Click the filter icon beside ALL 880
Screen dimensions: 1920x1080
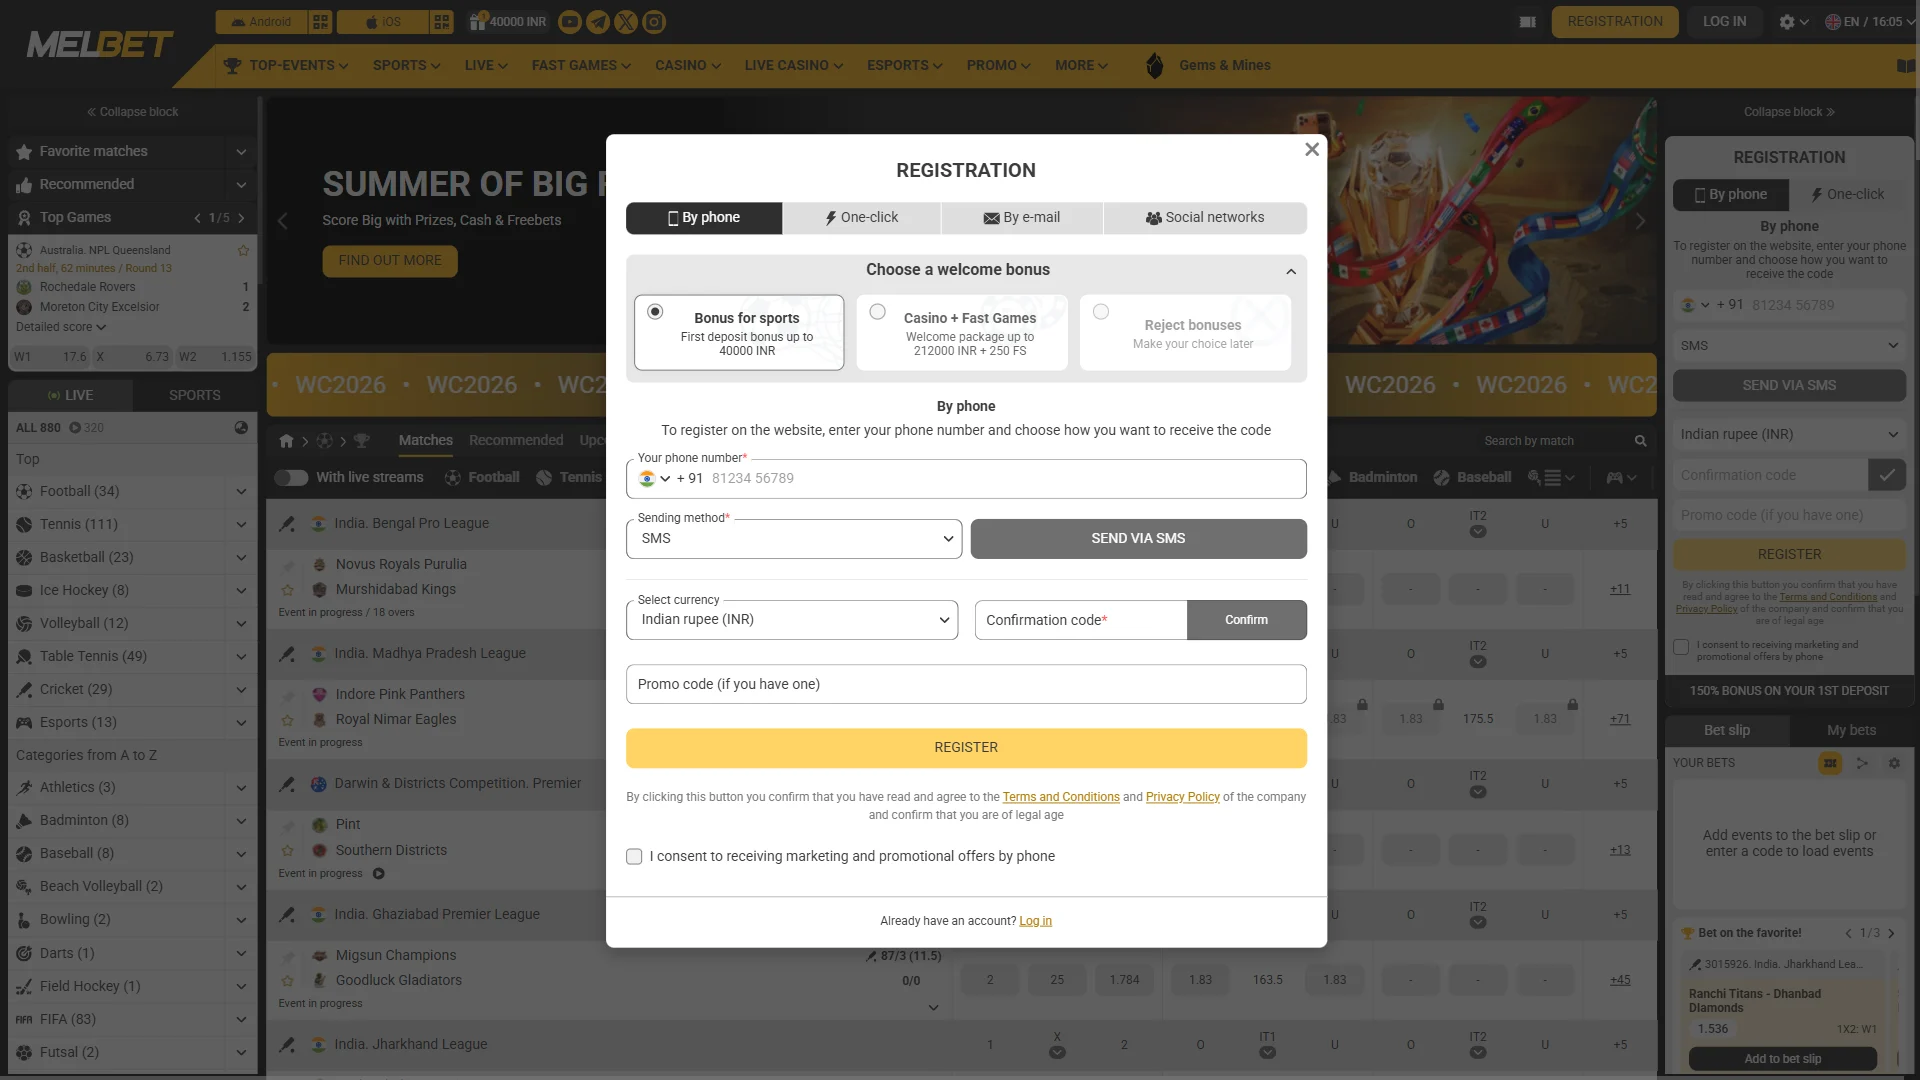241,428
